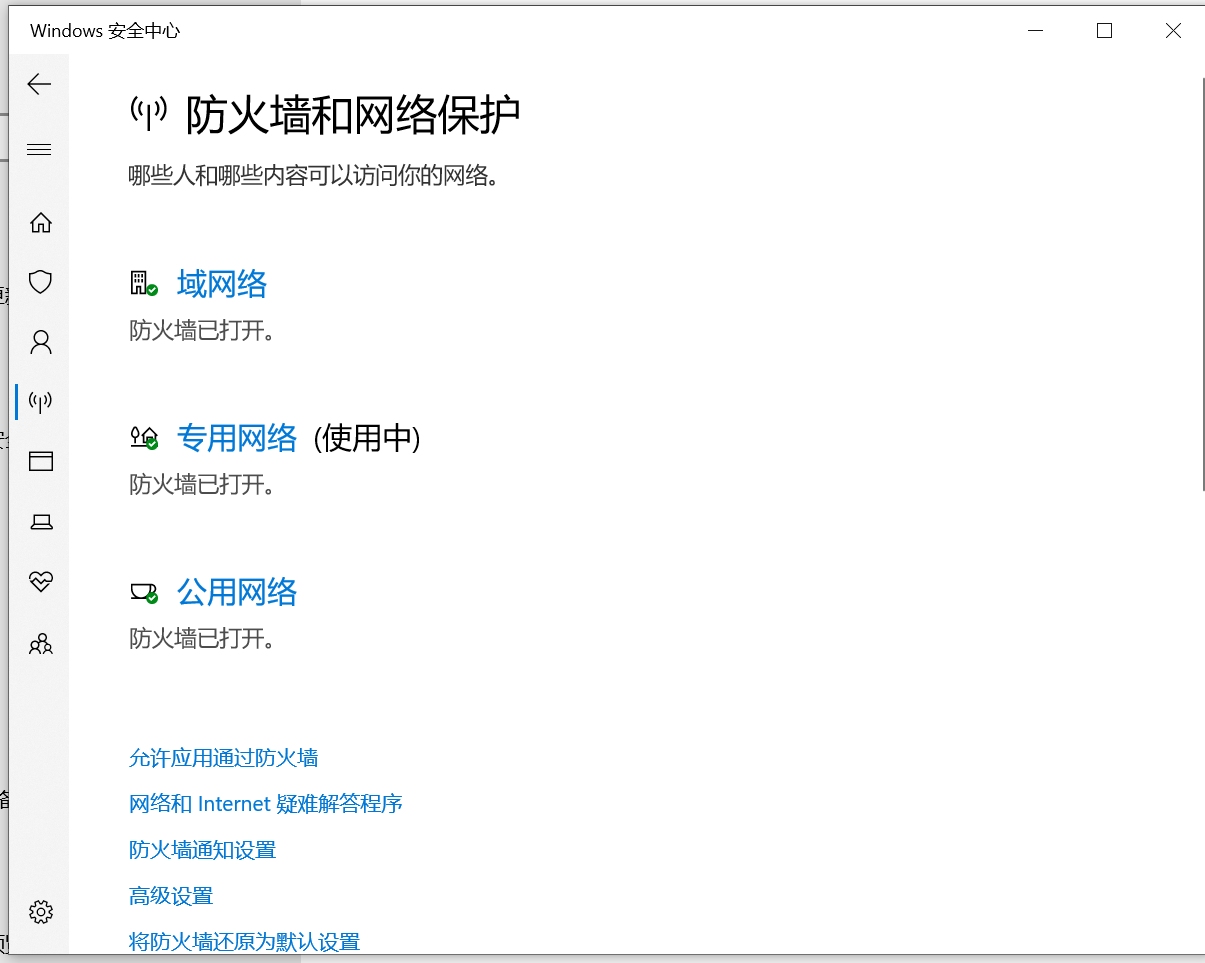Screen dimensions: 1205x963
Task: Go back with the back arrow
Action: [x=39, y=84]
